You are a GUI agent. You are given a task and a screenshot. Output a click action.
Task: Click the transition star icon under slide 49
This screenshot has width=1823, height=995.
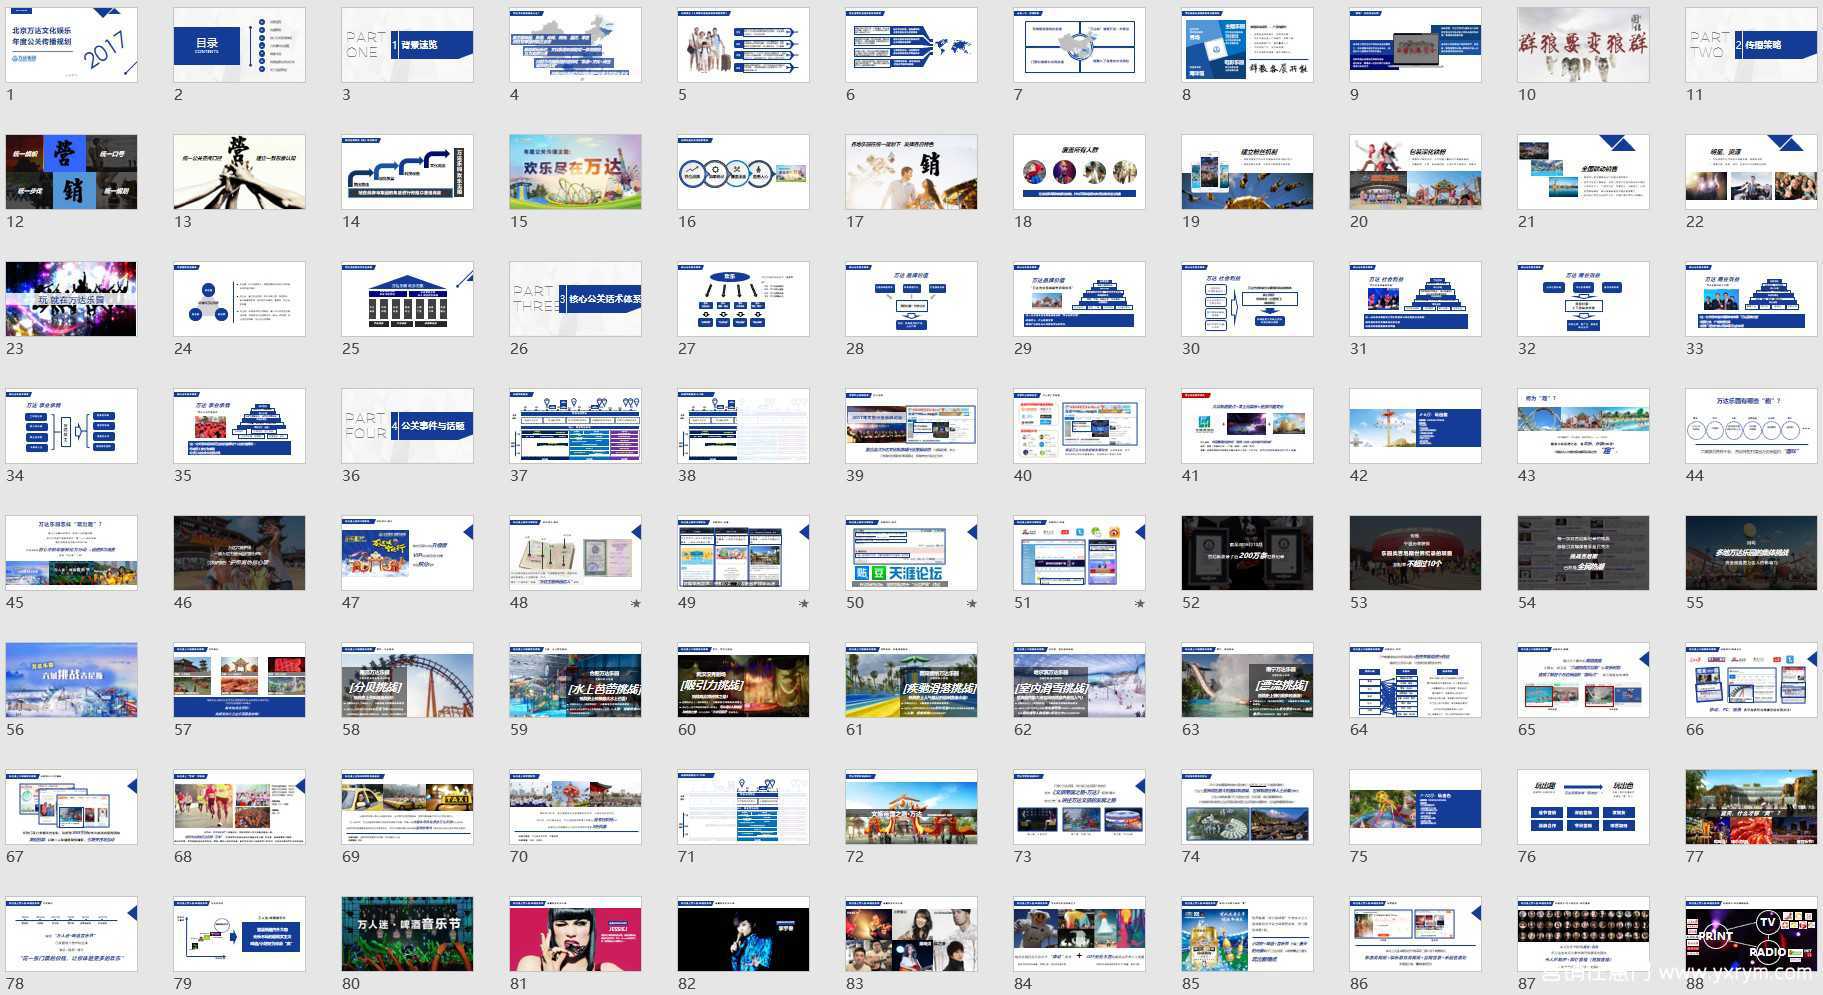coord(804,604)
